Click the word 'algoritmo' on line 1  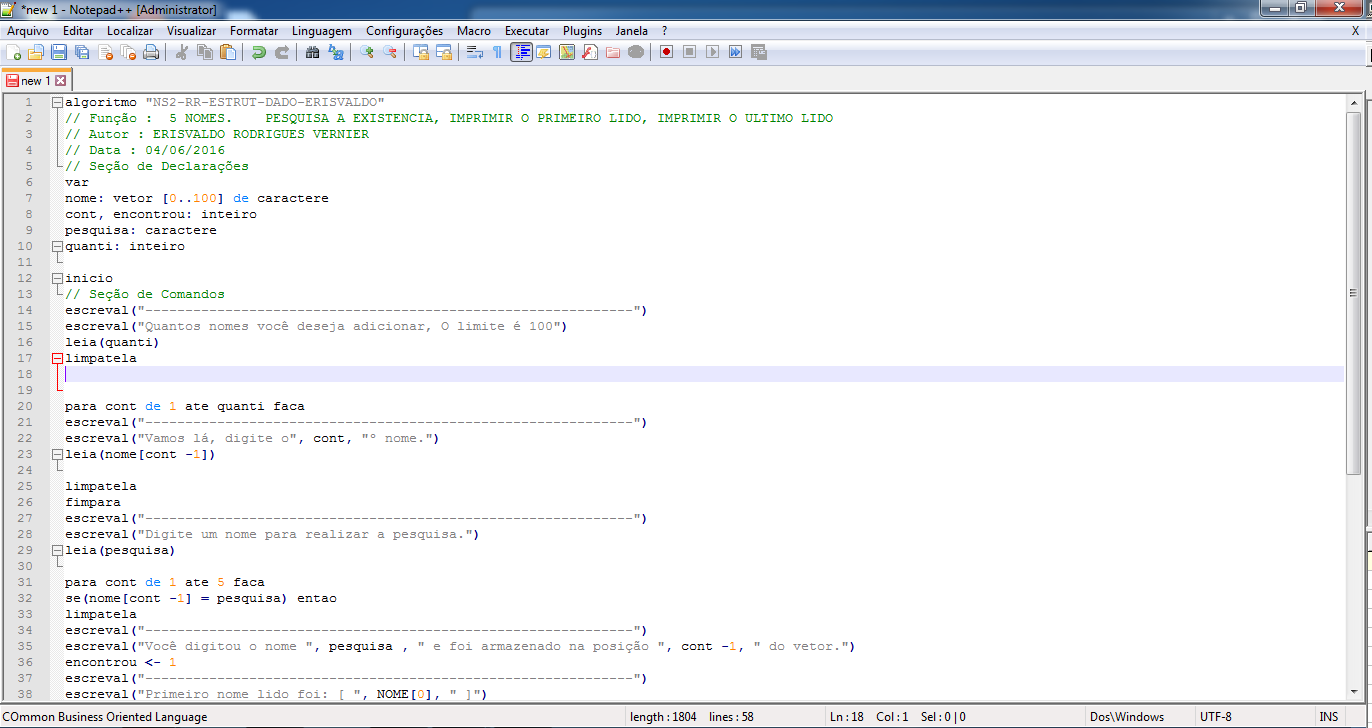click(x=101, y=102)
